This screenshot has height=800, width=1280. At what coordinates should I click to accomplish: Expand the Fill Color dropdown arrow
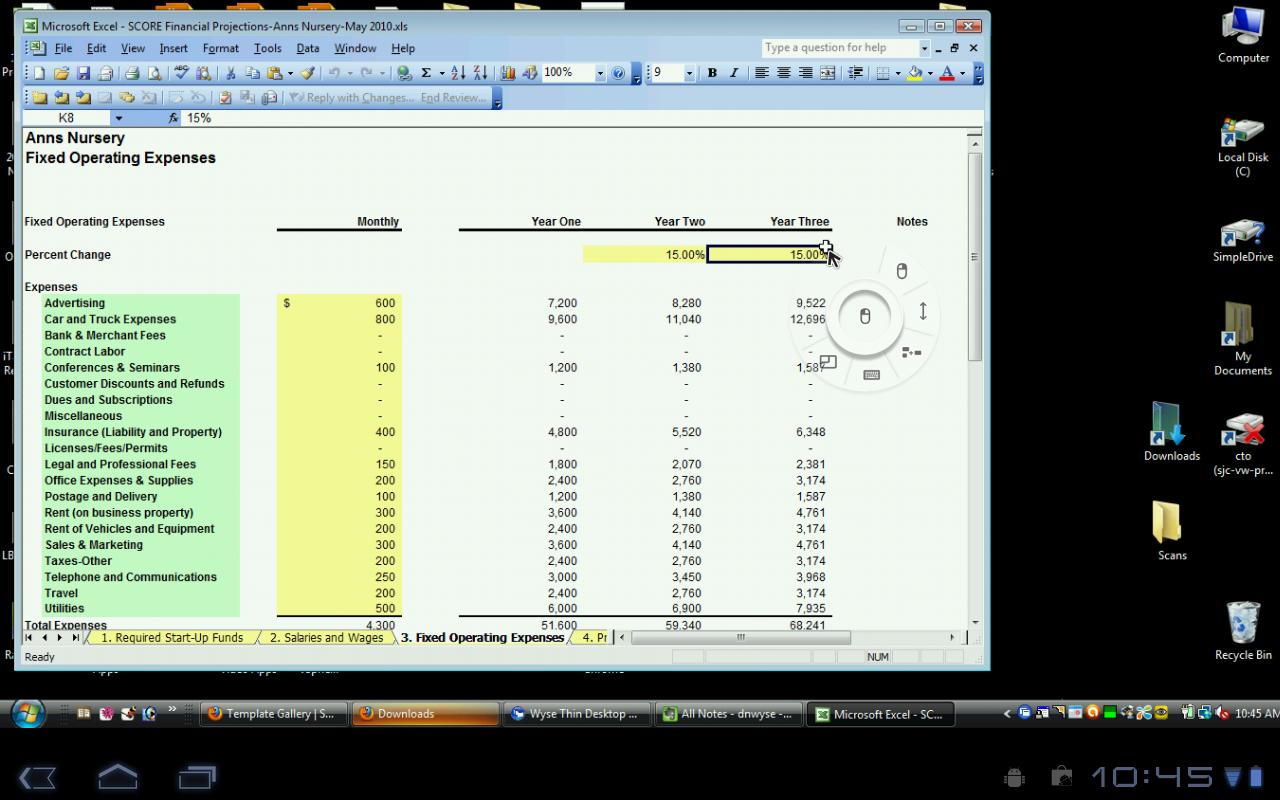pos(930,73)
